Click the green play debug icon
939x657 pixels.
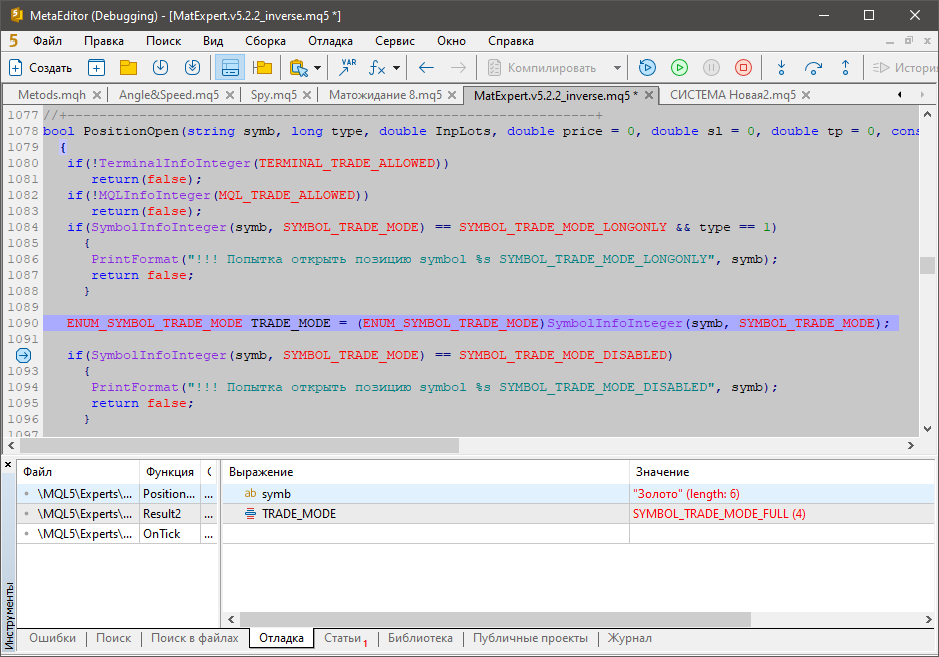[679, 68]
